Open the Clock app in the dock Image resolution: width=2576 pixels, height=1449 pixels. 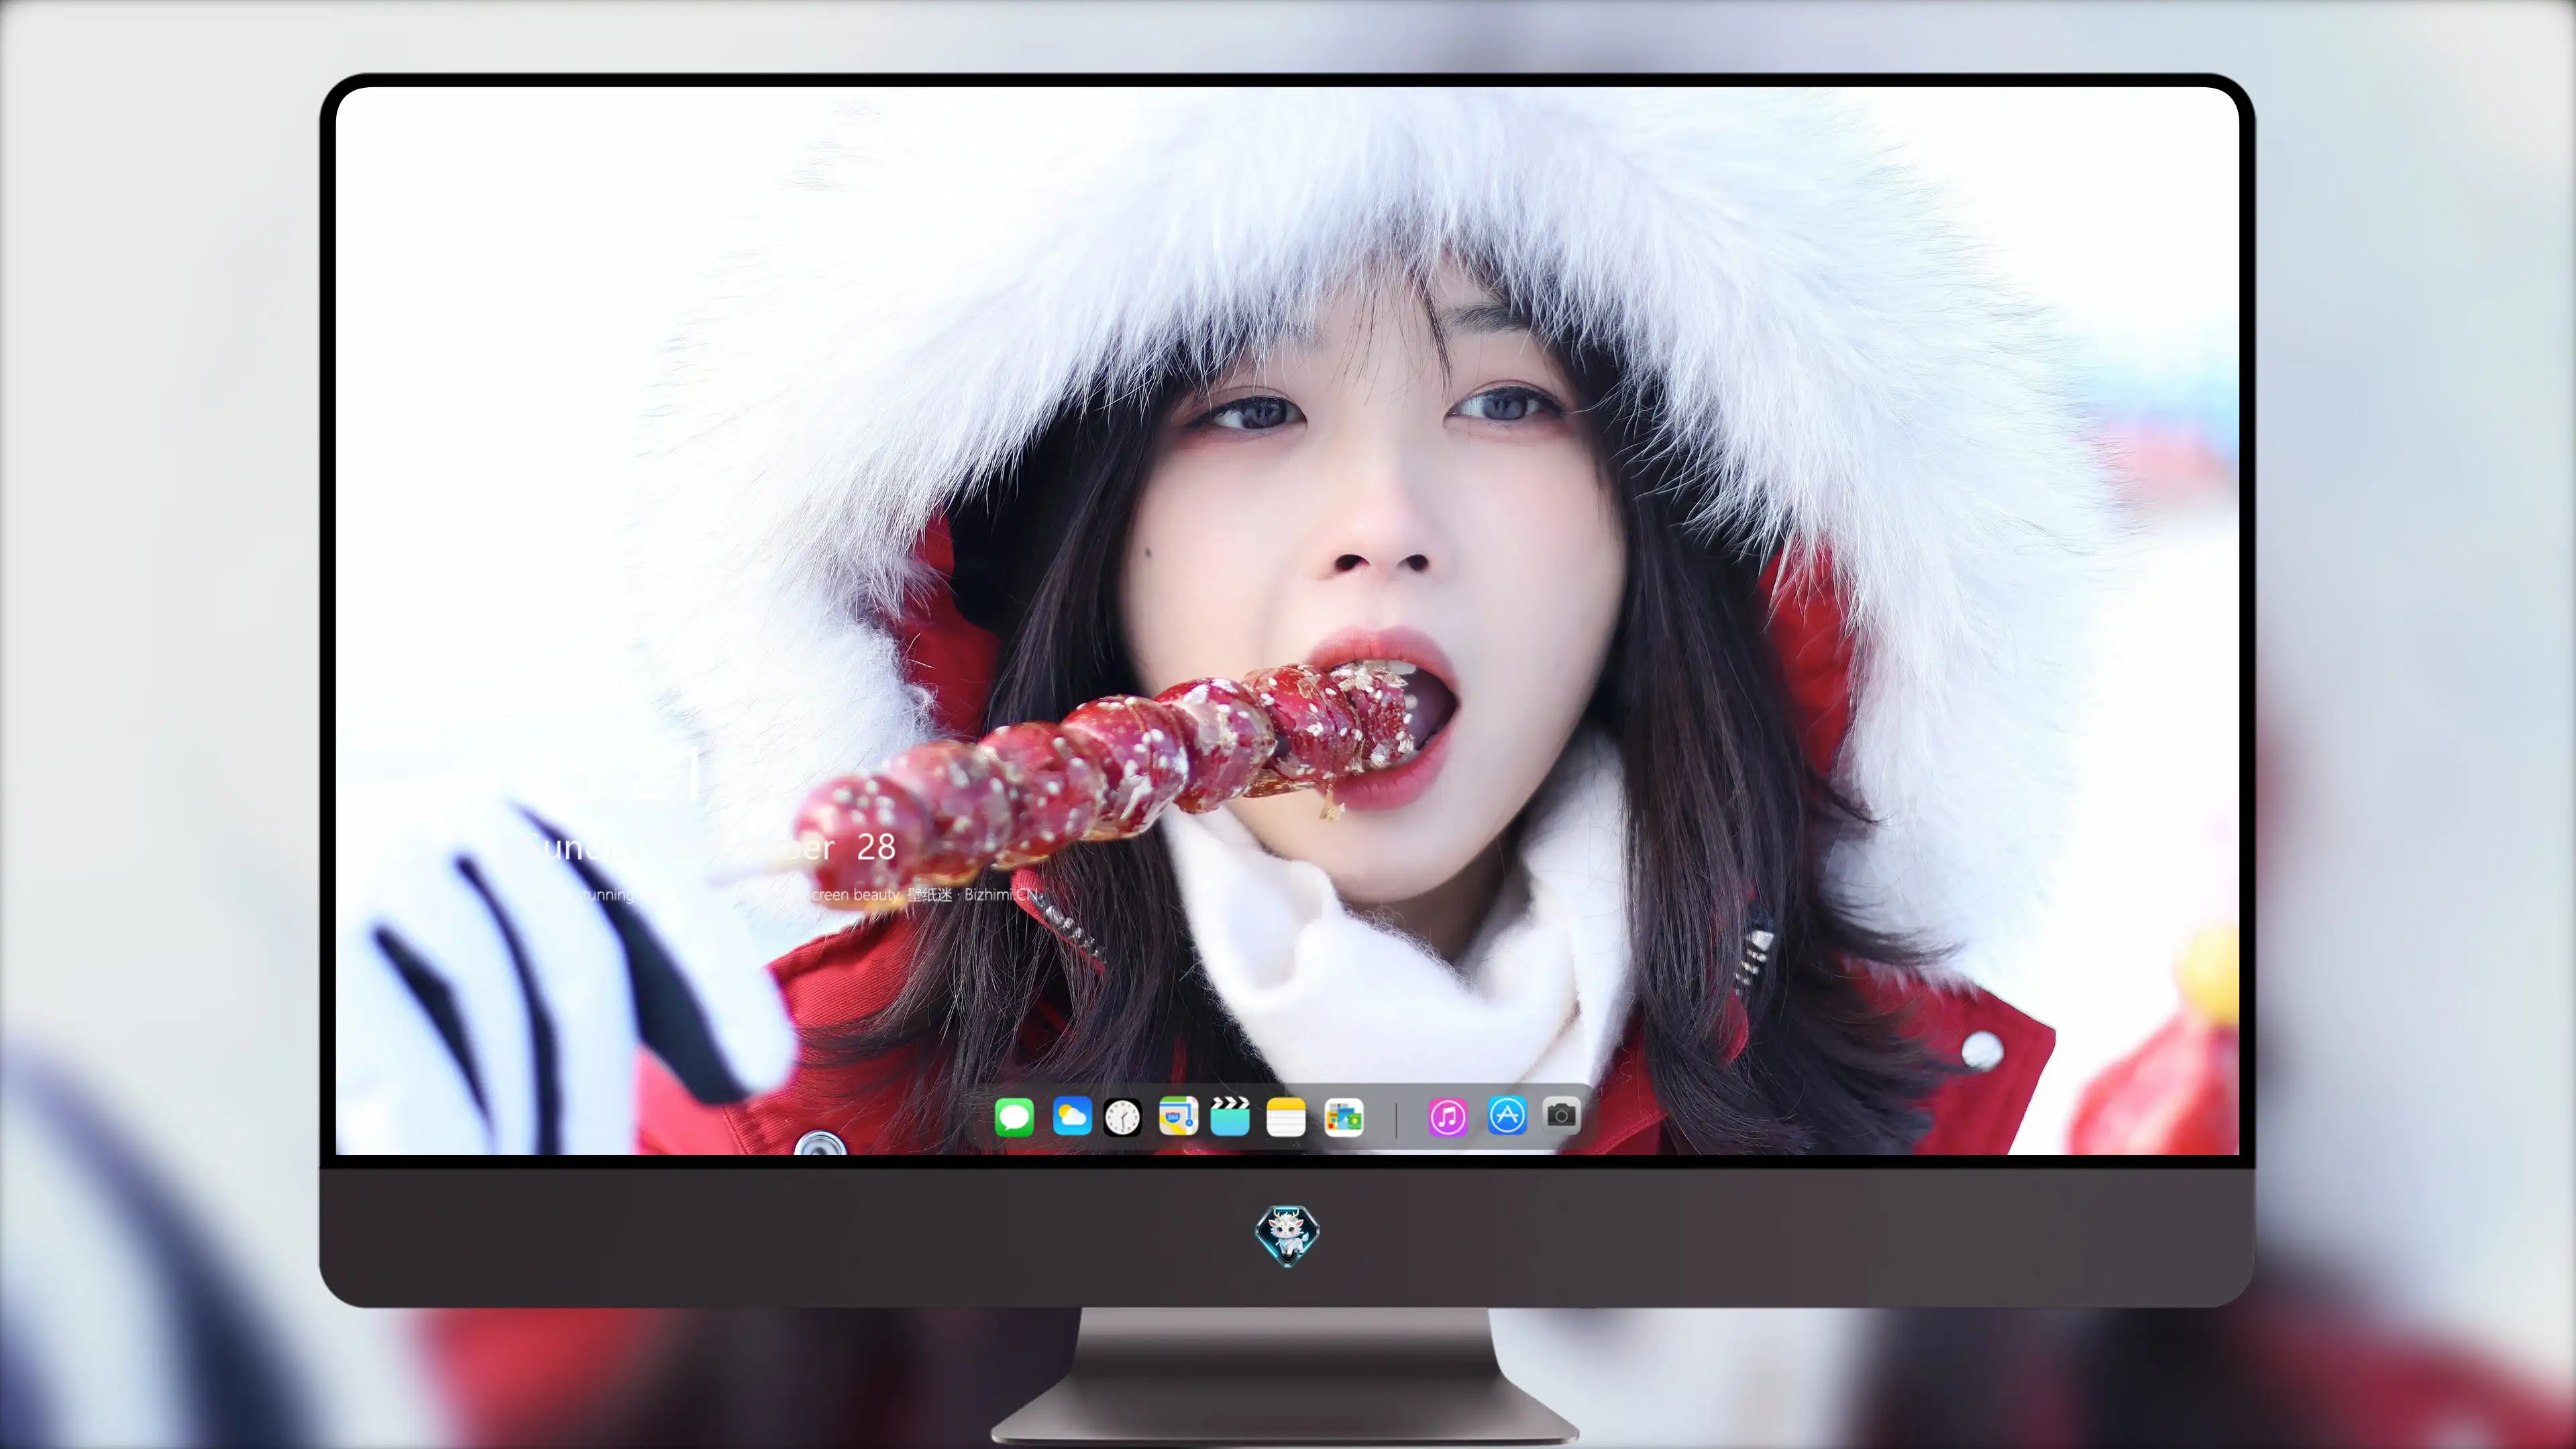click(x=1122, y=1117)
